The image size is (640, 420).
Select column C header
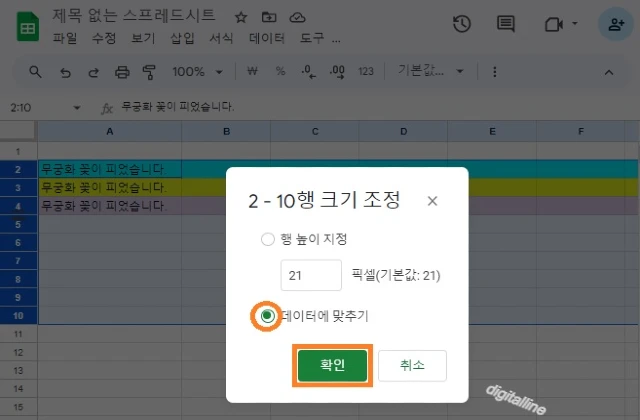coord(315,131)
